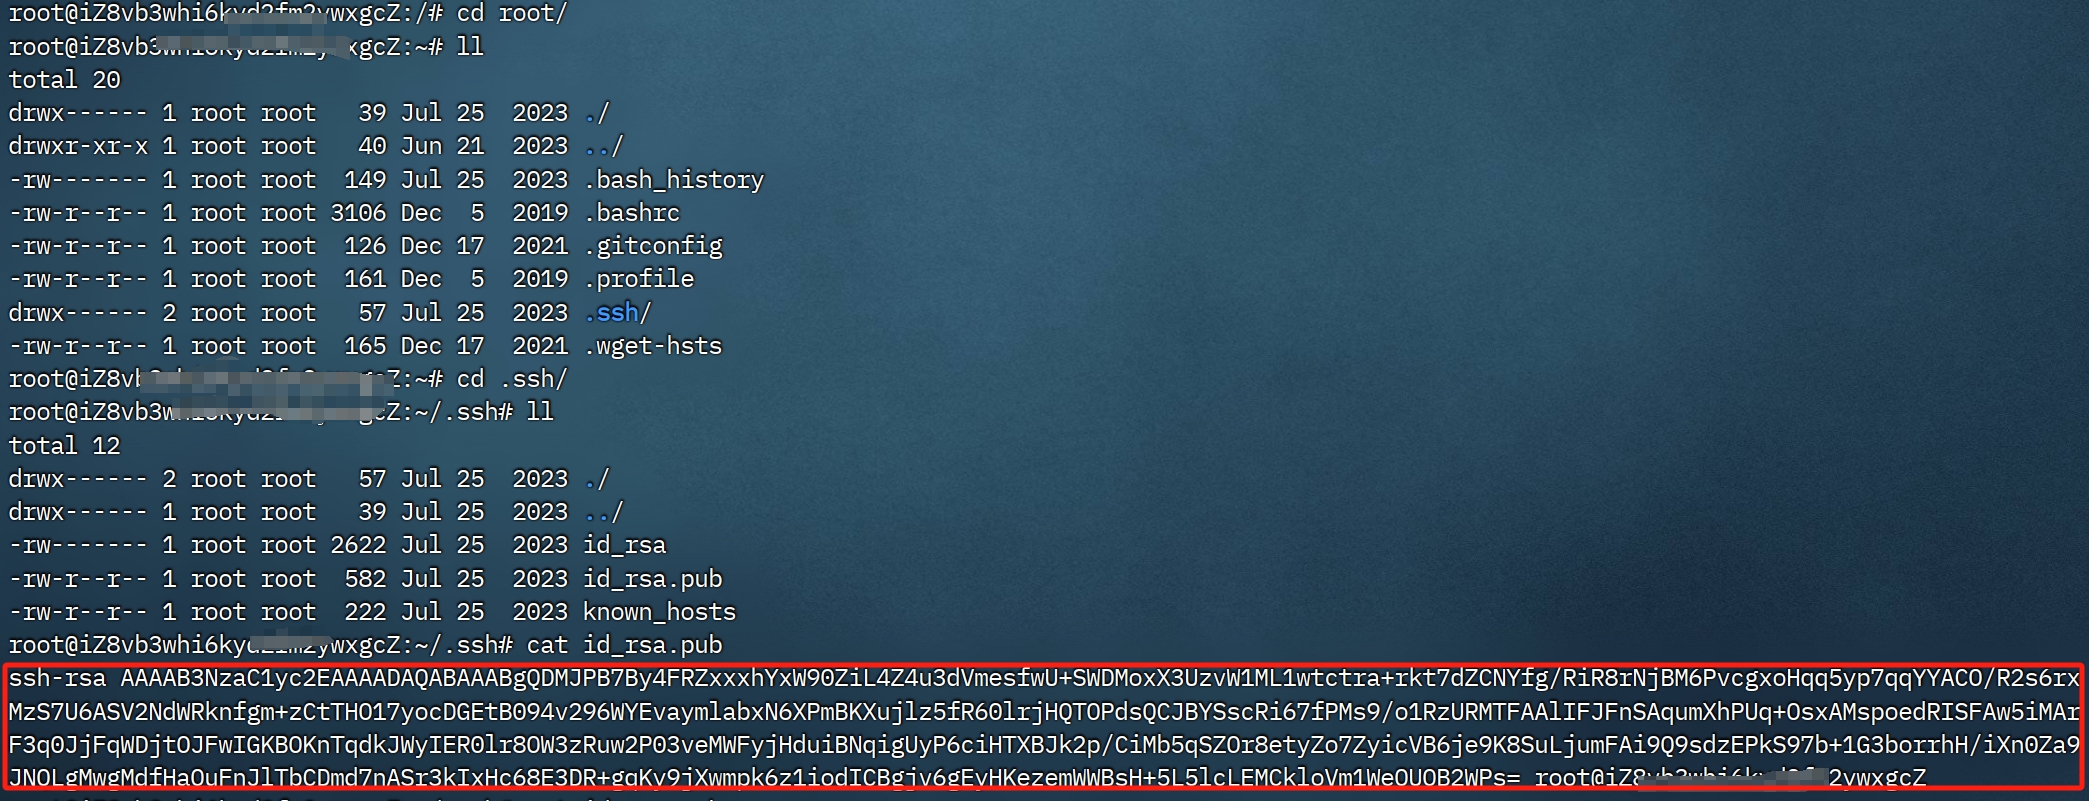The height and width of the screenshot is (801, 2089).
Task: Click the 'total 20' output line
Action: pos(64,80)
